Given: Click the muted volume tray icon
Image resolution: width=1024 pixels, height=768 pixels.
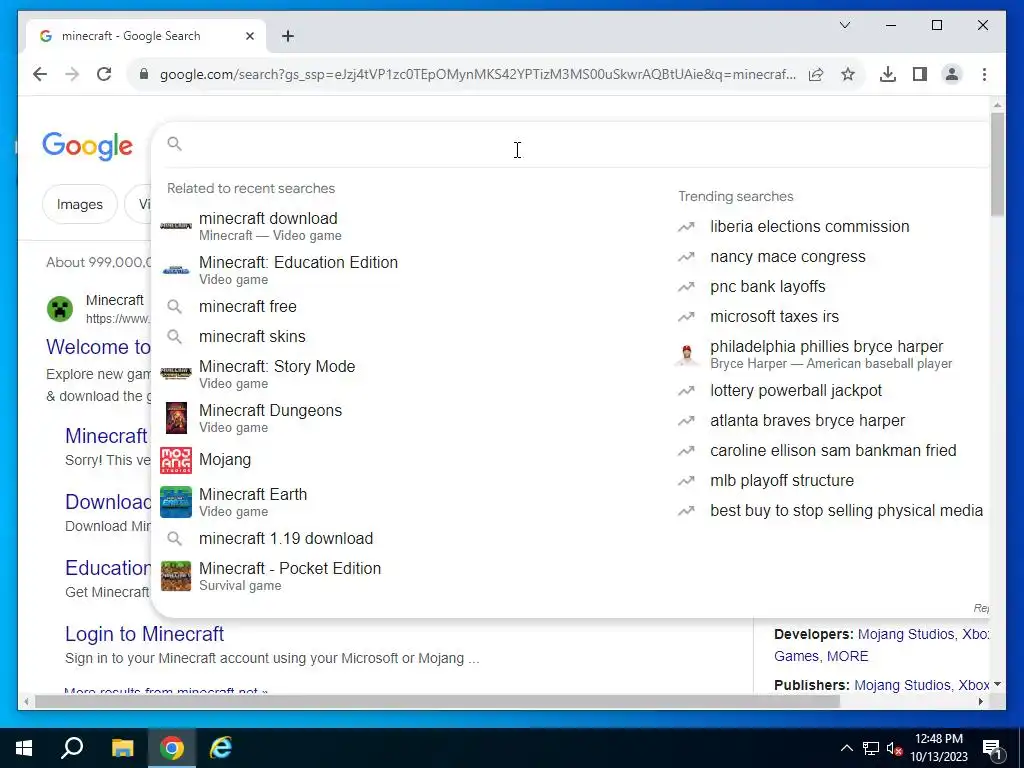Looking at the screenshot, I should tap(895, 749).
